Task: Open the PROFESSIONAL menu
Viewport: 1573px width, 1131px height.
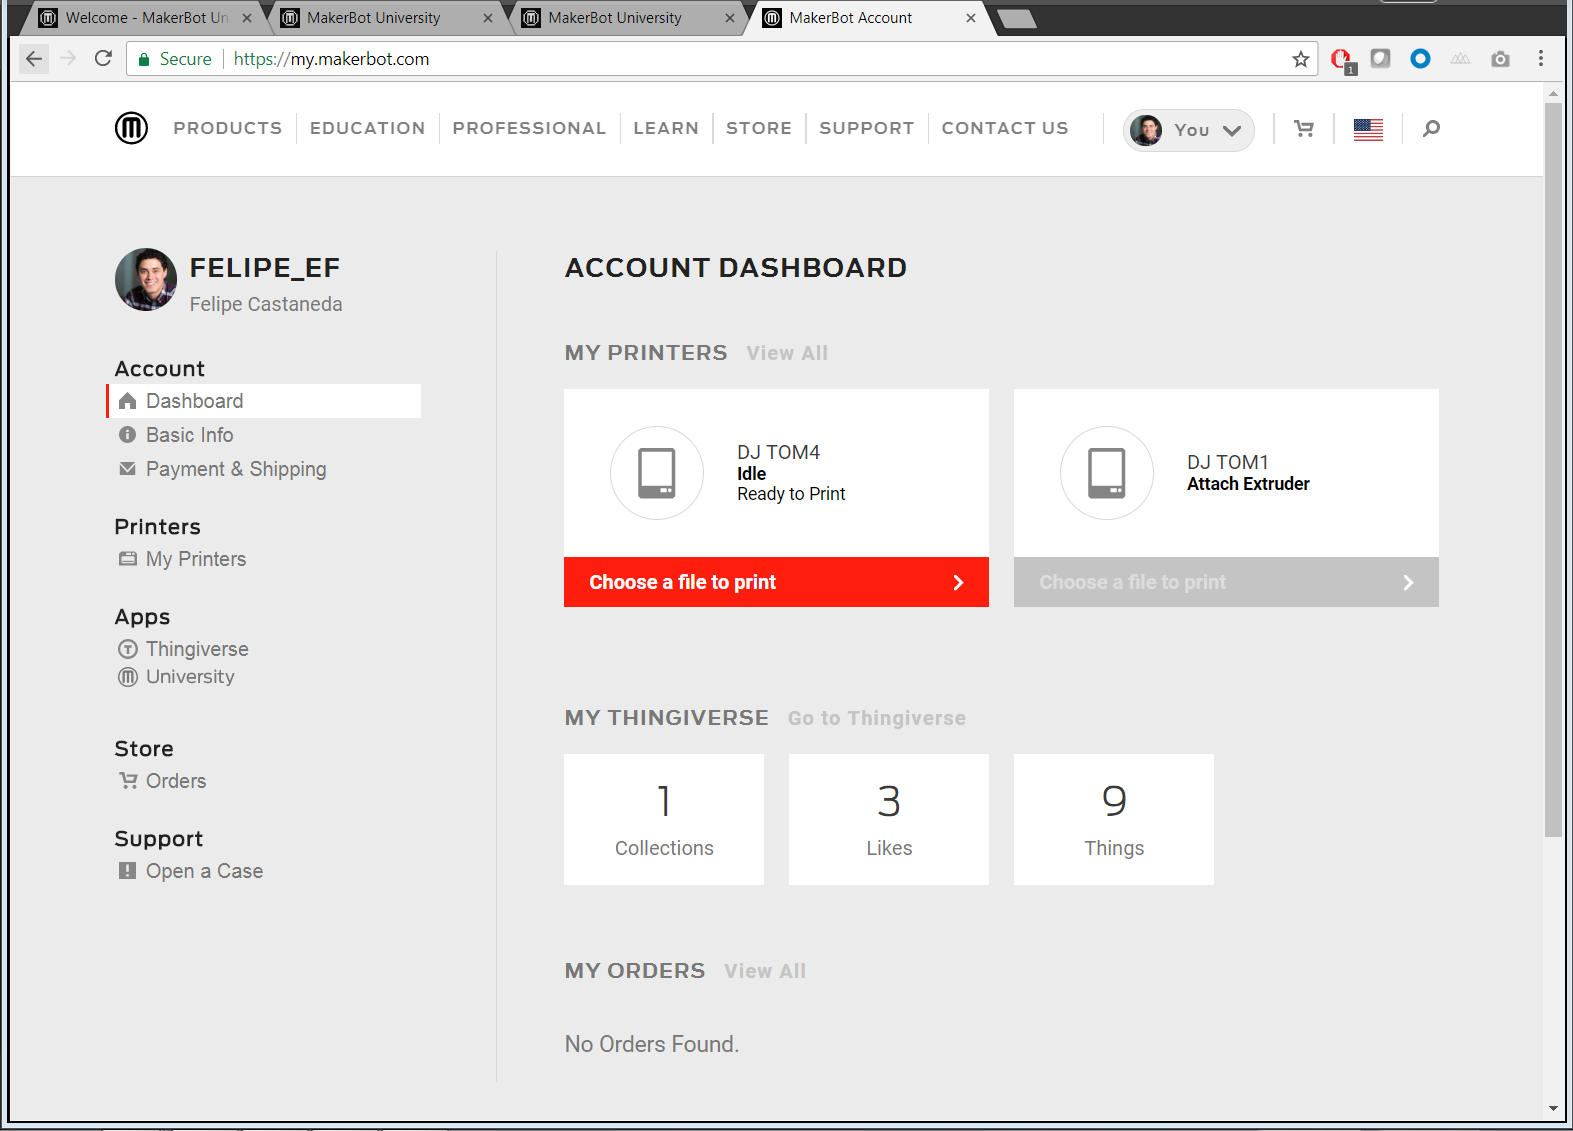Action: [x=529, y=128]
